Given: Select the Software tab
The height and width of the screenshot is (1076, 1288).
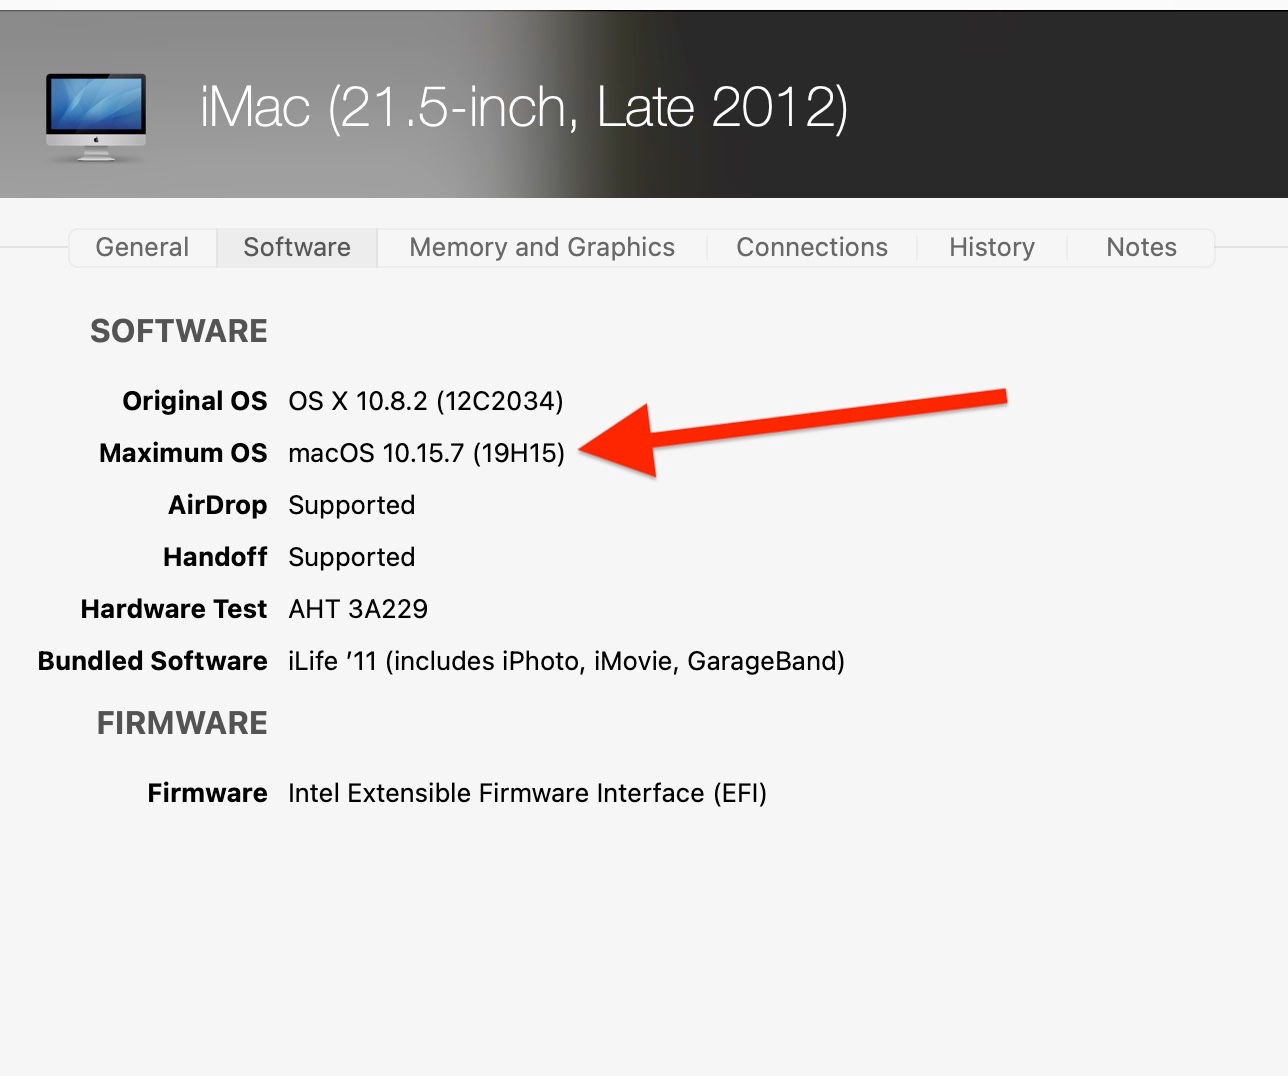Looking at the screenshot, I should [297, 247].
